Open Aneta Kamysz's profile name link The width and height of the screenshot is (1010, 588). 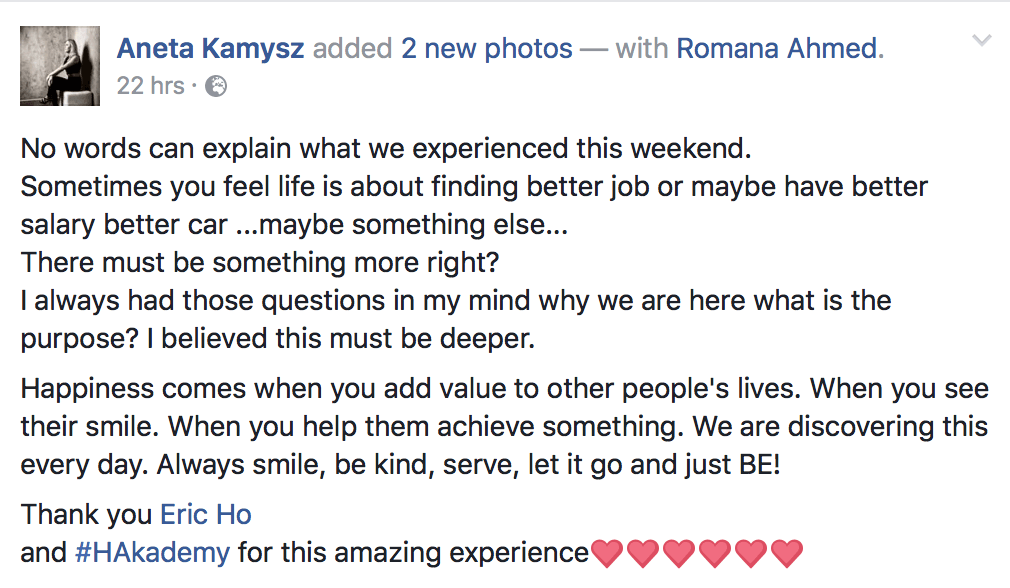211,48
